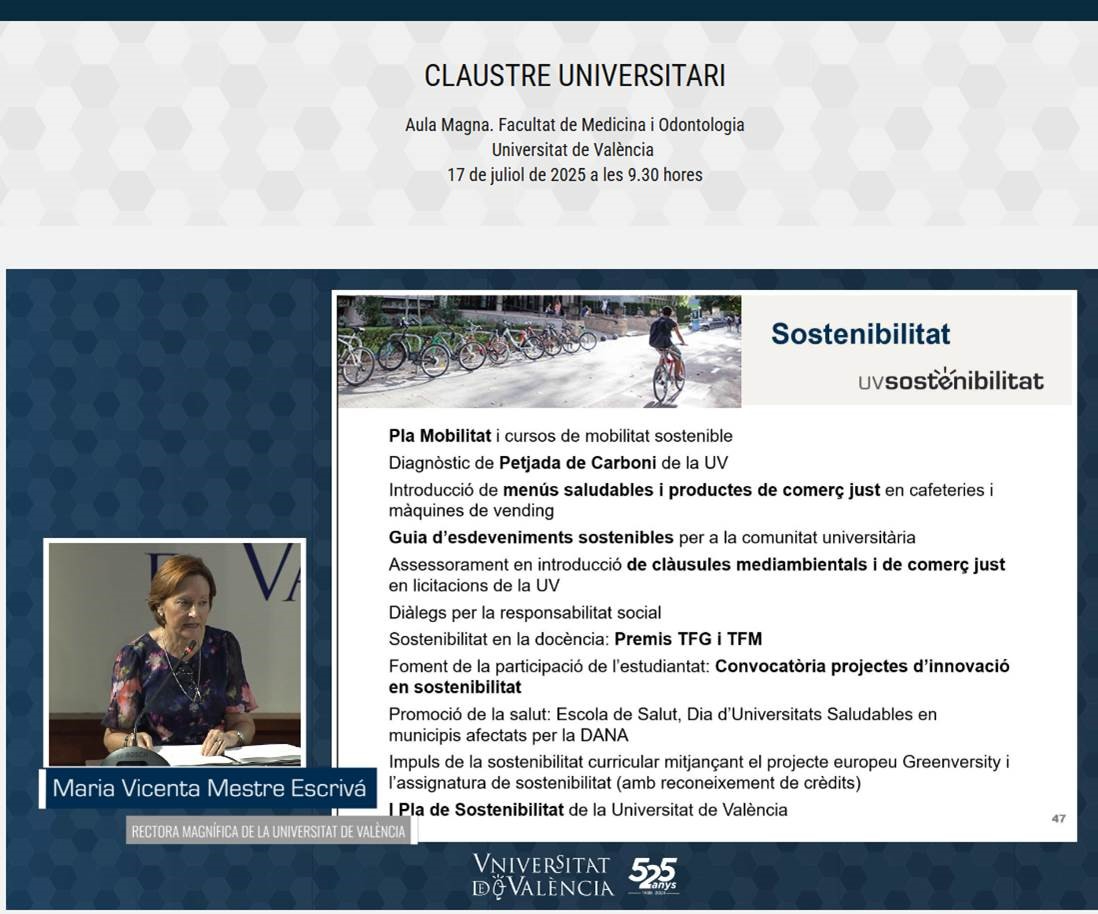Click the '17 de juliol de 2025' date line
The height and width of the screenshot is (914, 1098).
[x=574, y=175]
